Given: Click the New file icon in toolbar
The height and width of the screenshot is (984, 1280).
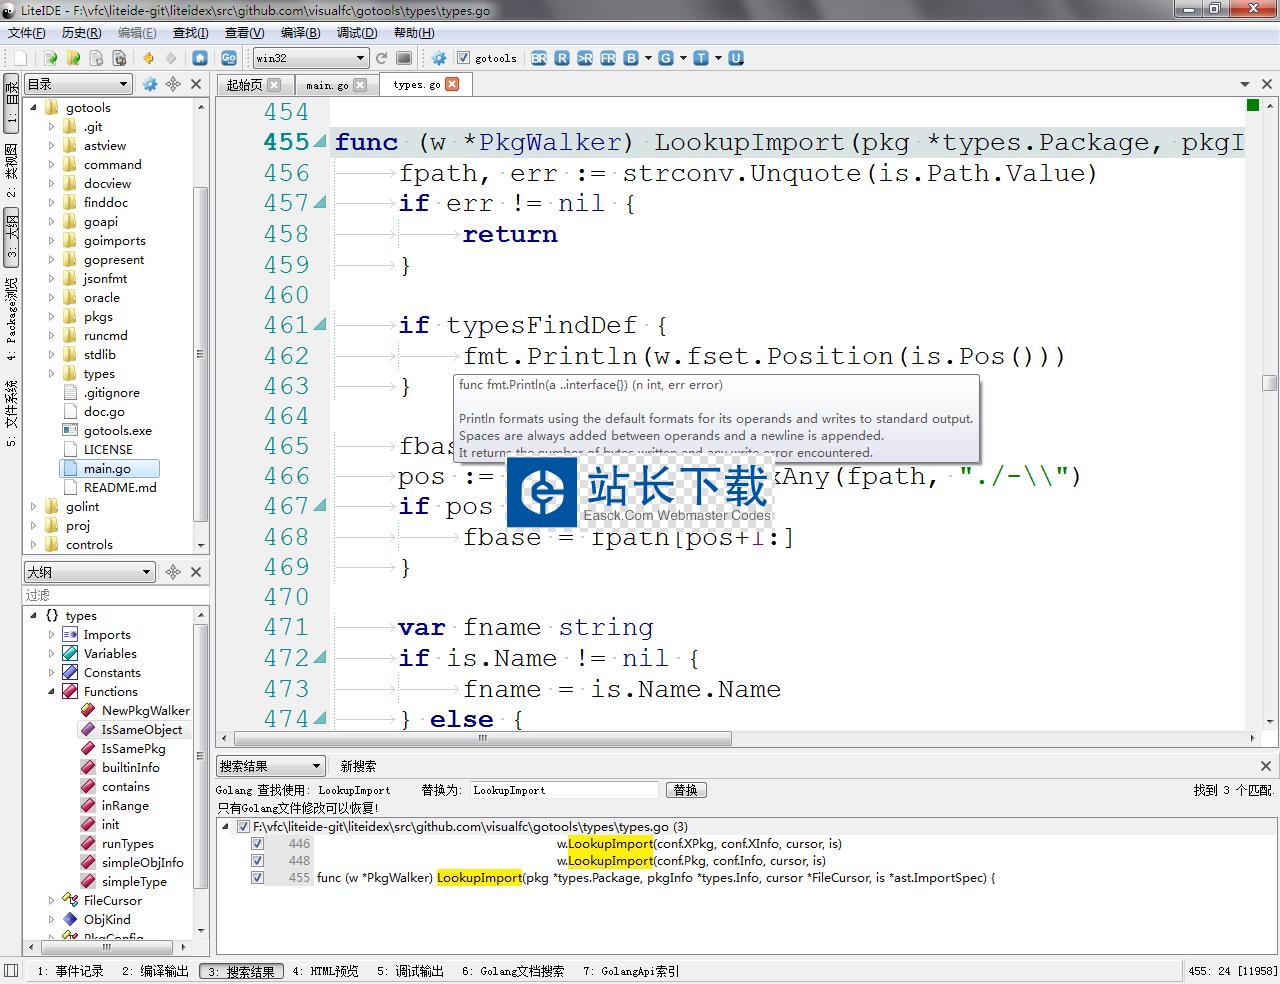Looking at the screenshot, I should pyautogui.click(x=20, y=58).
